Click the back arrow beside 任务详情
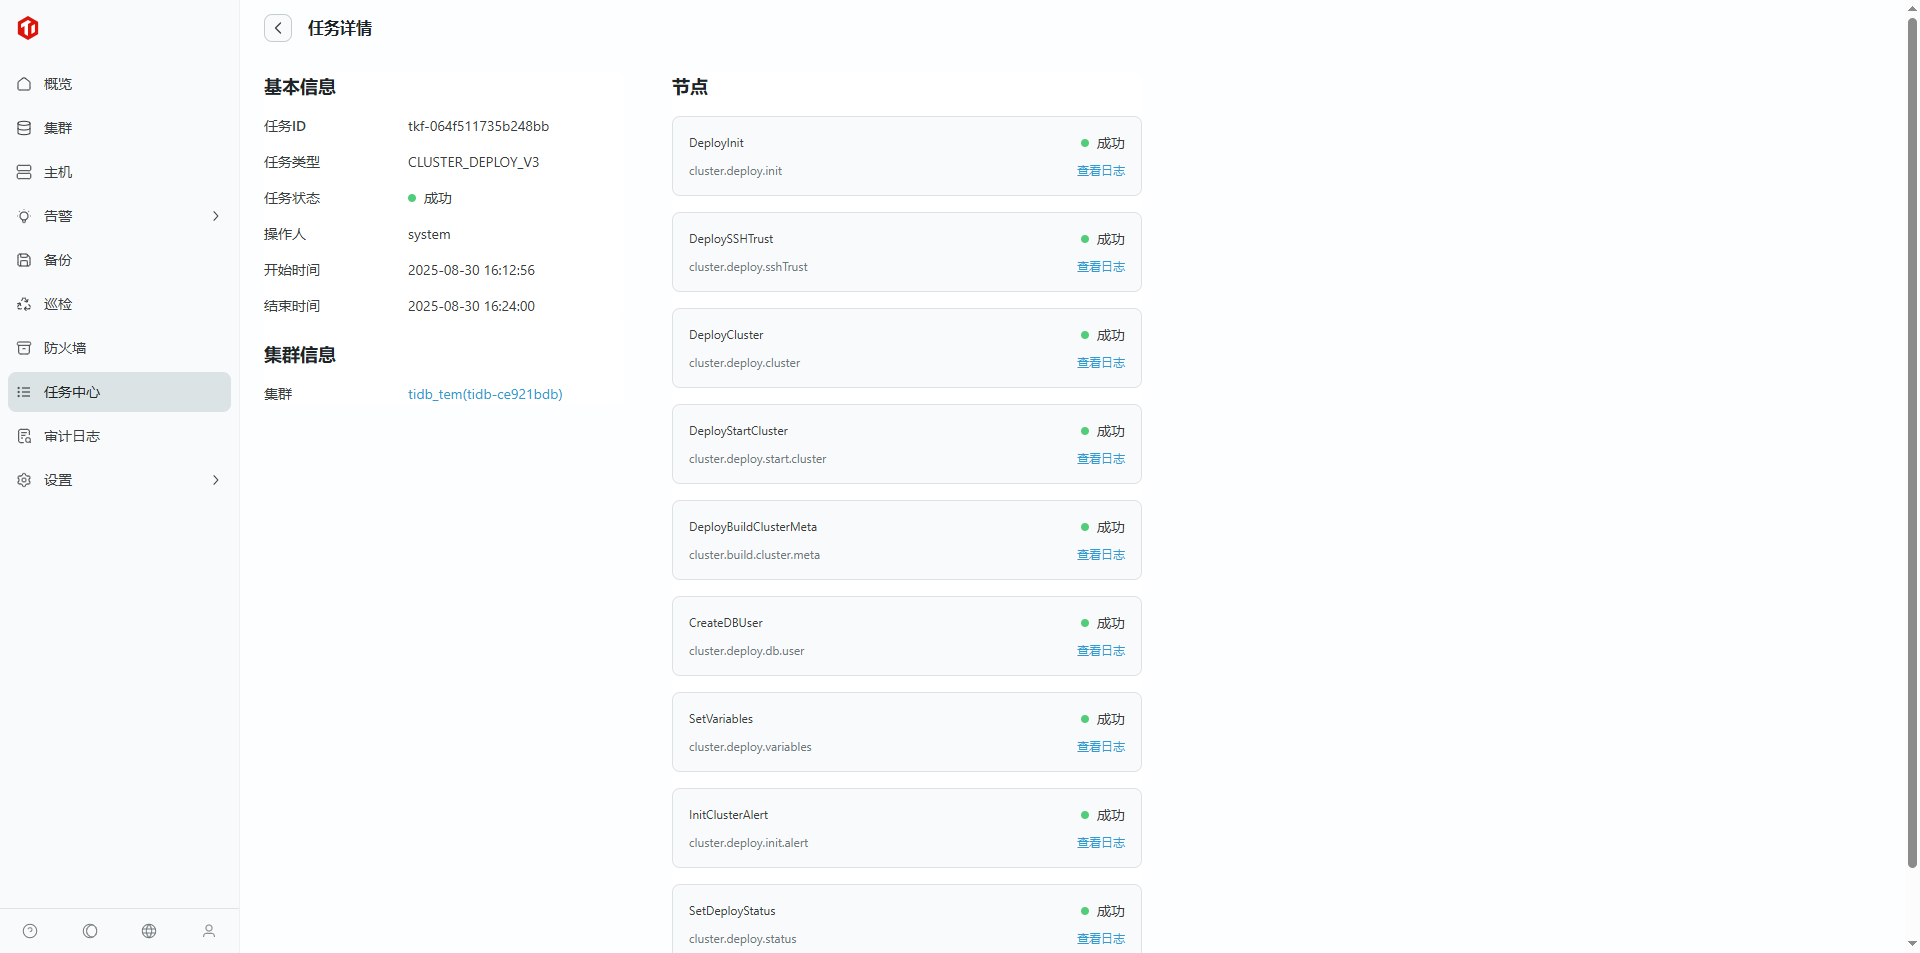Viewport: 1920px width, 953px height. click(278, 28)
